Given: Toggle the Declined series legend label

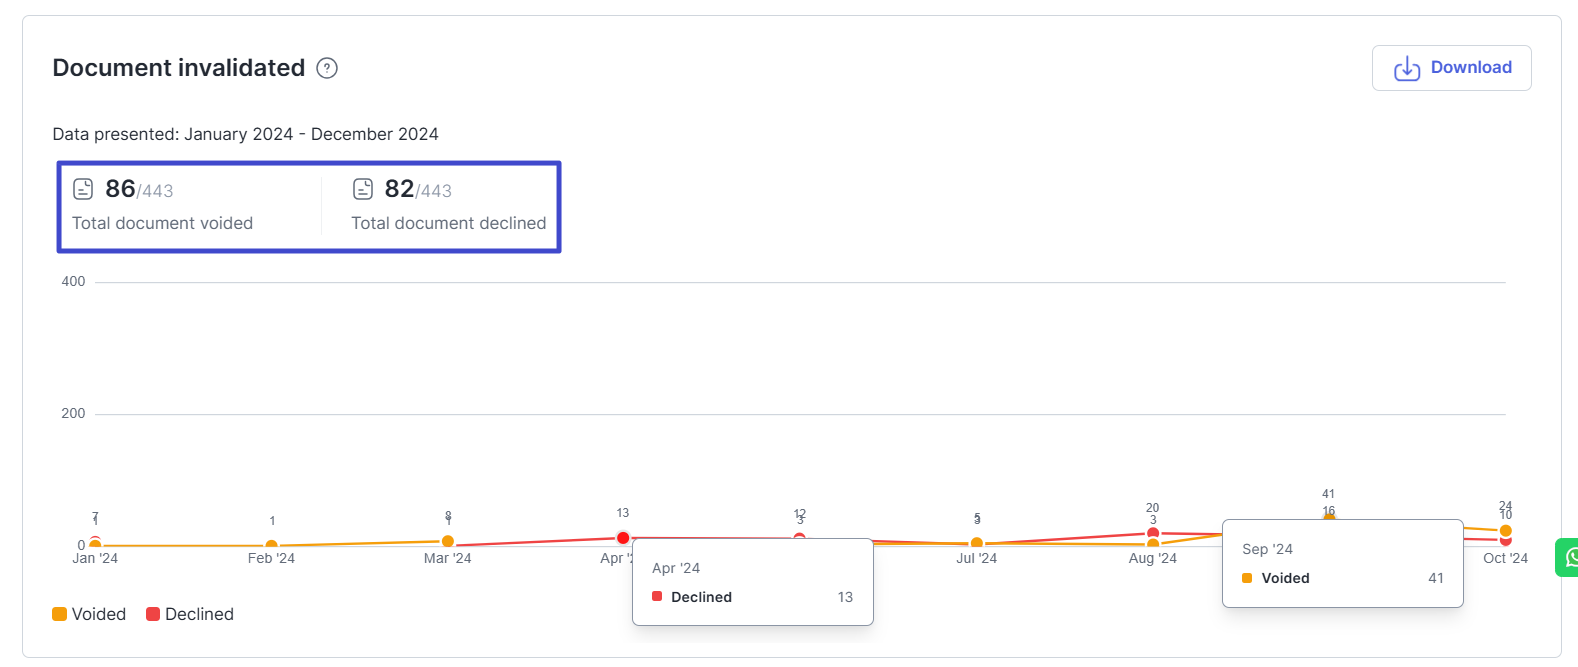Looking at the screenshot, I should (199, 614).
